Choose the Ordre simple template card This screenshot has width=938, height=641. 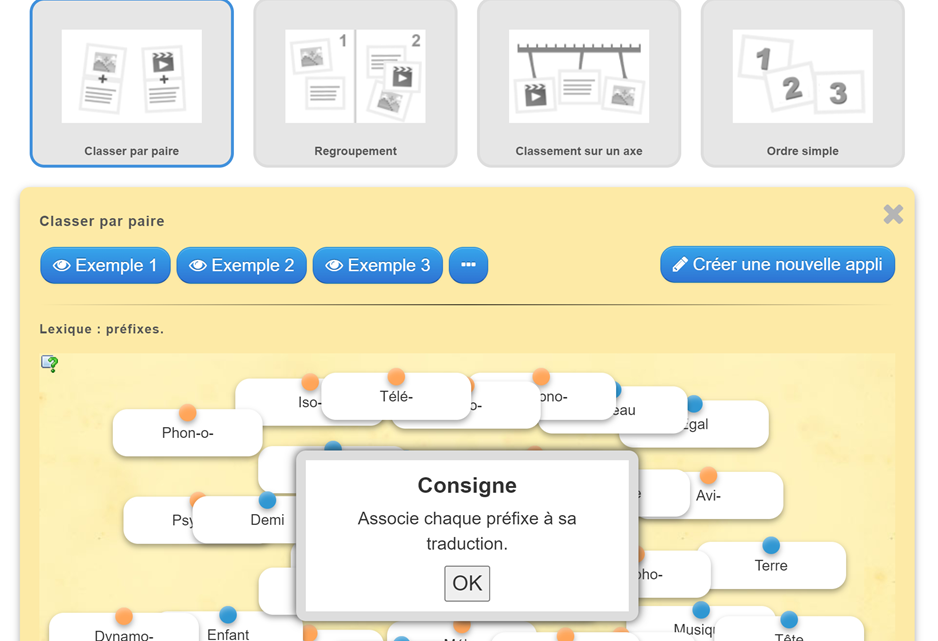pos(803,83)
